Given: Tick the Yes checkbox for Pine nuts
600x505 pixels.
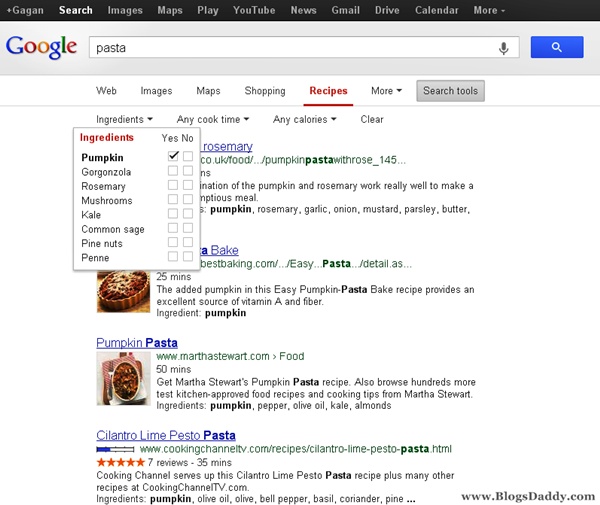Looking at the screenshot, I should (173, 242).
